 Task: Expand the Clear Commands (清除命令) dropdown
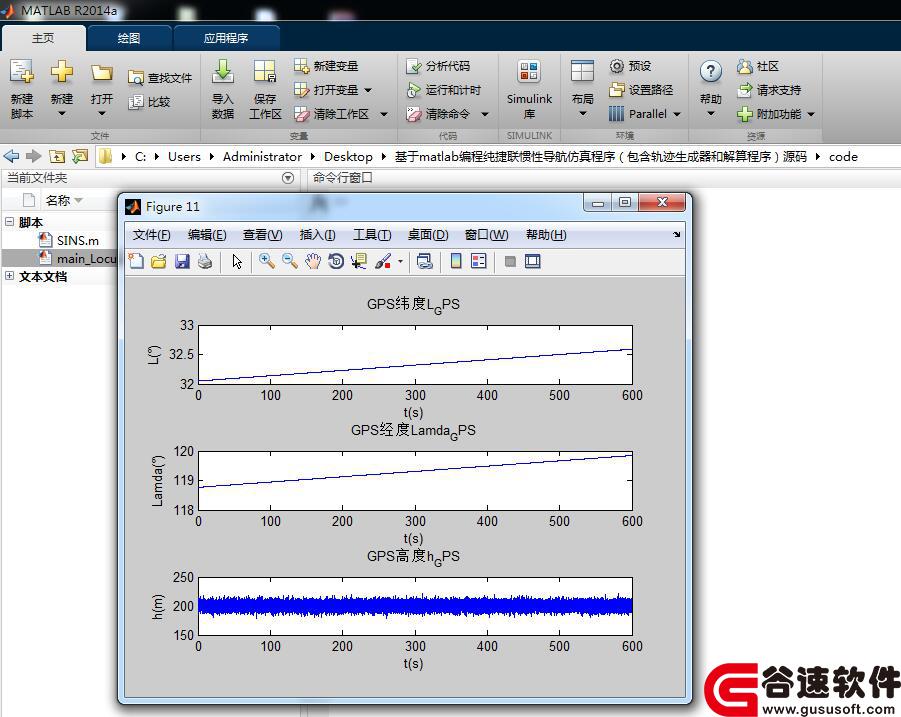485,114
